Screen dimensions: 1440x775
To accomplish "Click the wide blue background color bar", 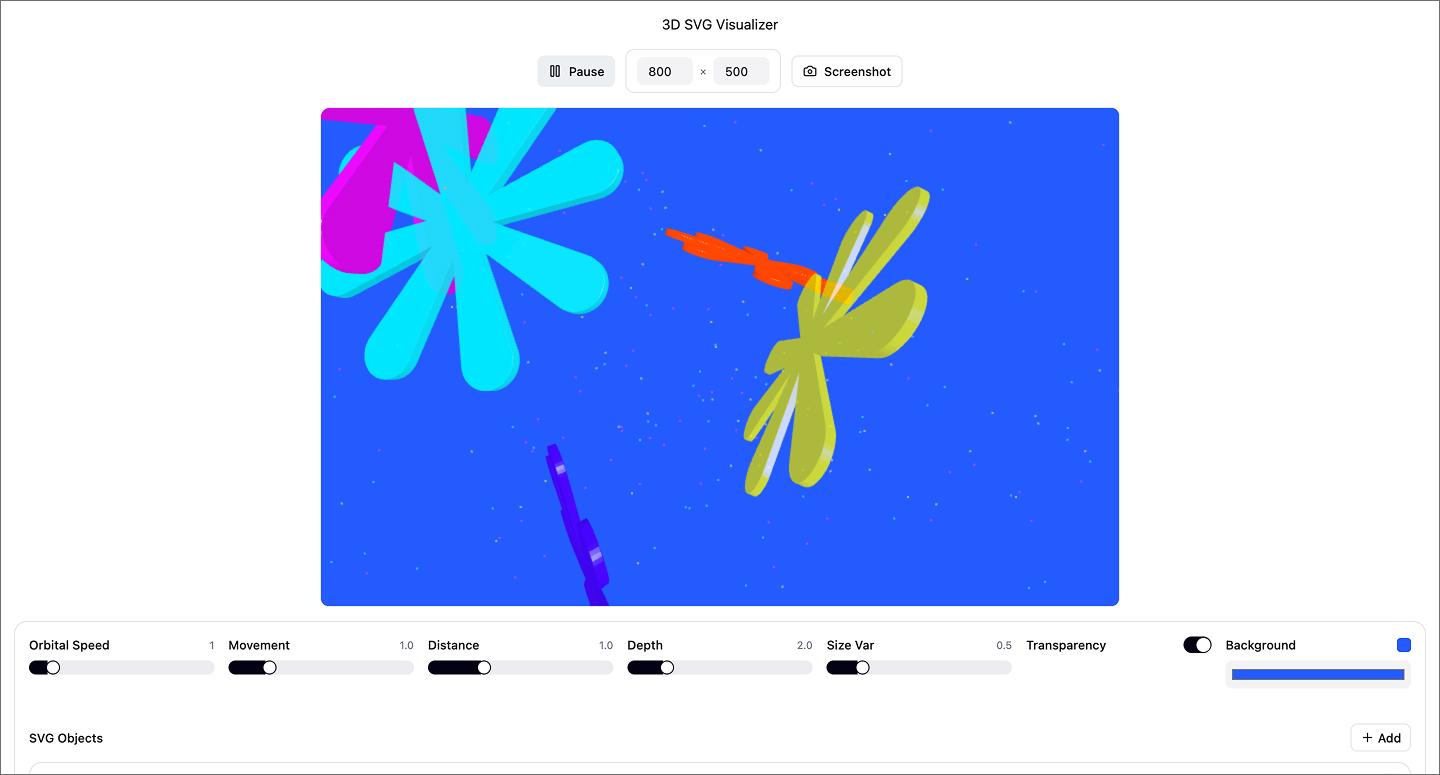I will pyautogui.click(x=1318, y=674).
